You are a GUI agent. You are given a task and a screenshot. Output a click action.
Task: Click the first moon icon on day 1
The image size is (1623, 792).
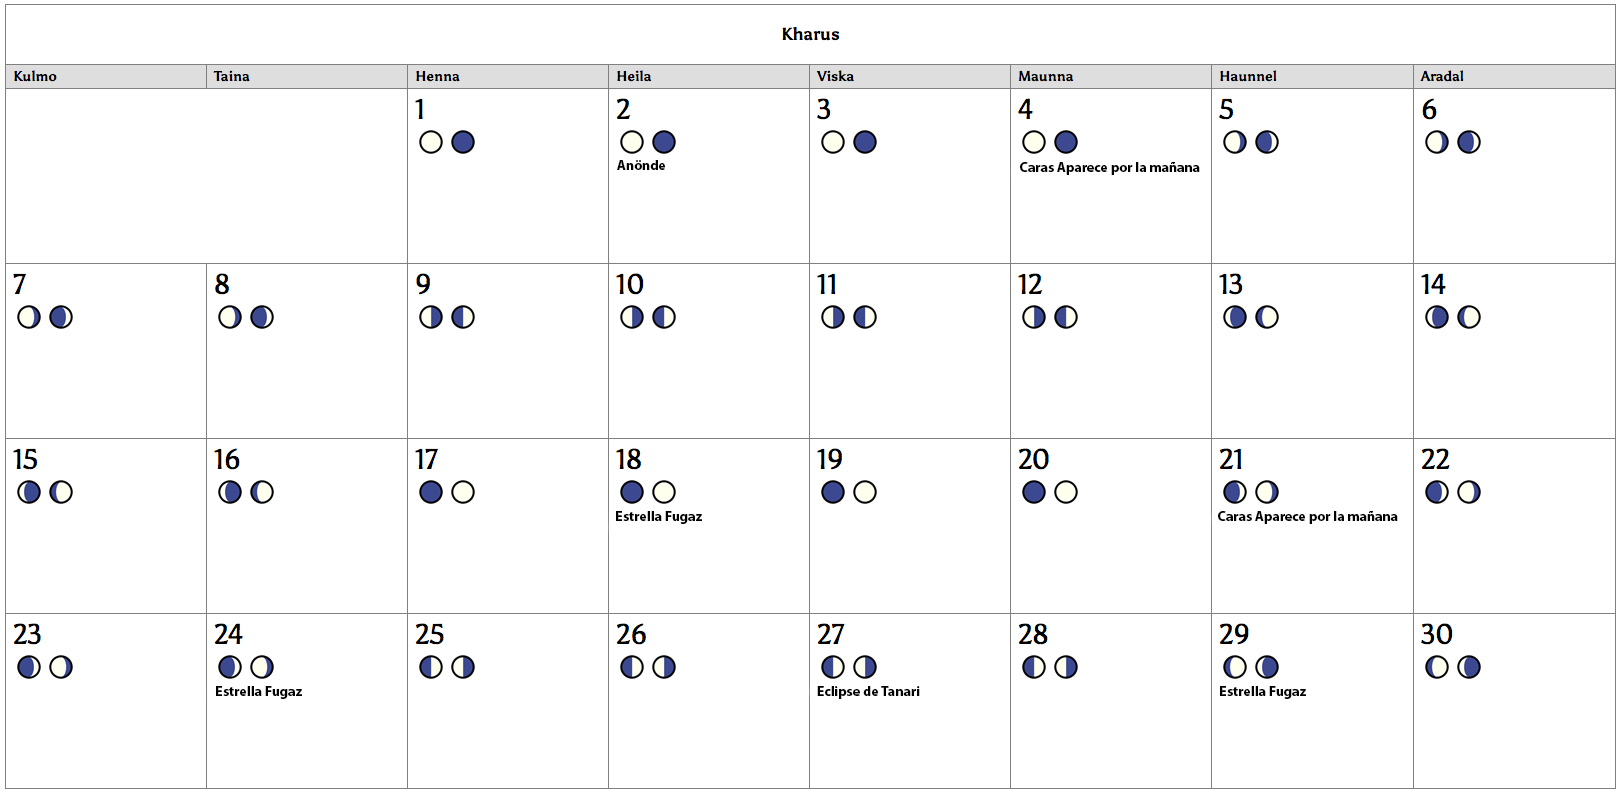click(431, 142)
